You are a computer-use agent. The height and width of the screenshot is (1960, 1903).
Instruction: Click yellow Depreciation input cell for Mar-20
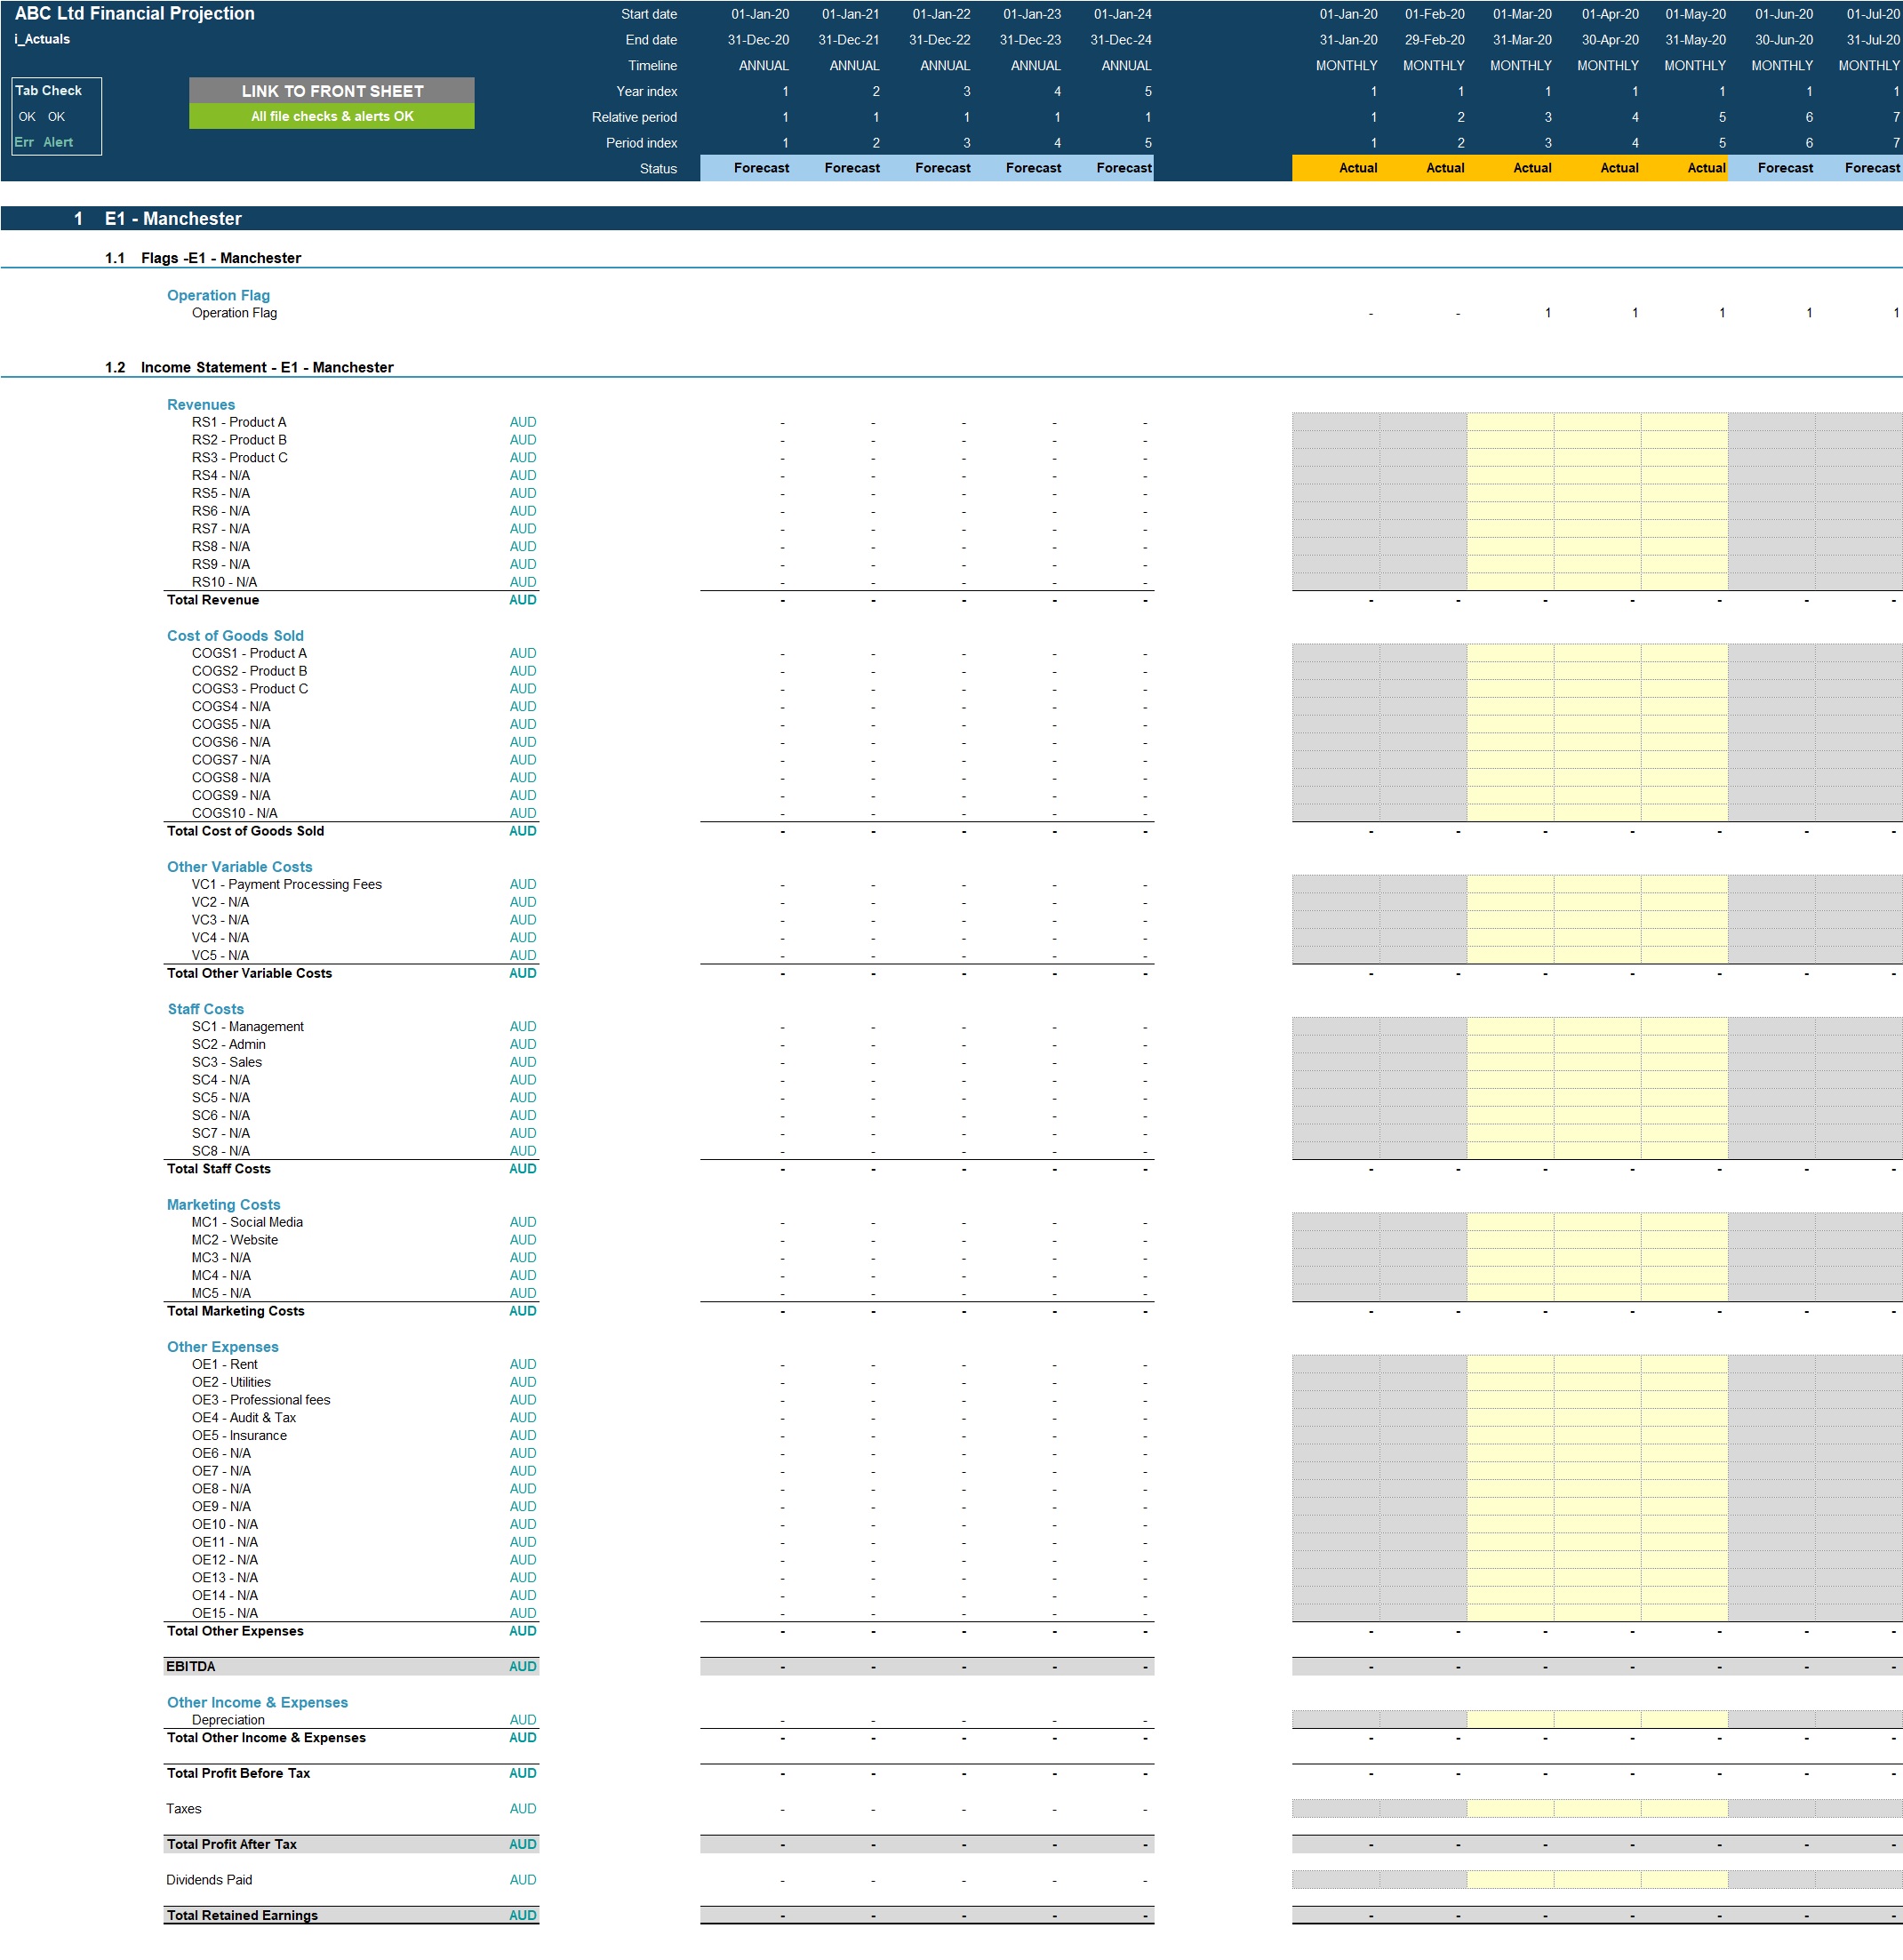pyautogui.click(x=1510, y=1720)
